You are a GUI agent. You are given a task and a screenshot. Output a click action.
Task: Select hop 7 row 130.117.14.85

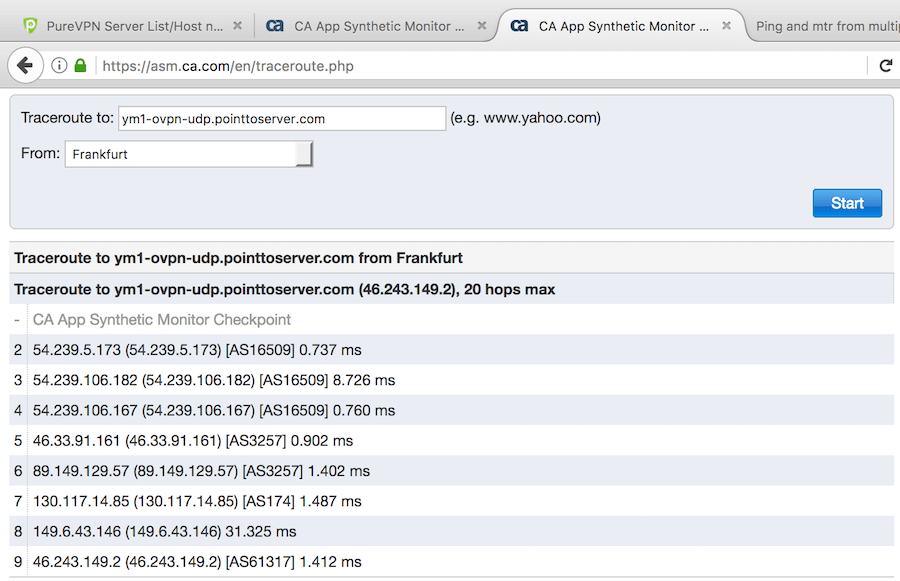pyautogui.click(x=451, y=501)
